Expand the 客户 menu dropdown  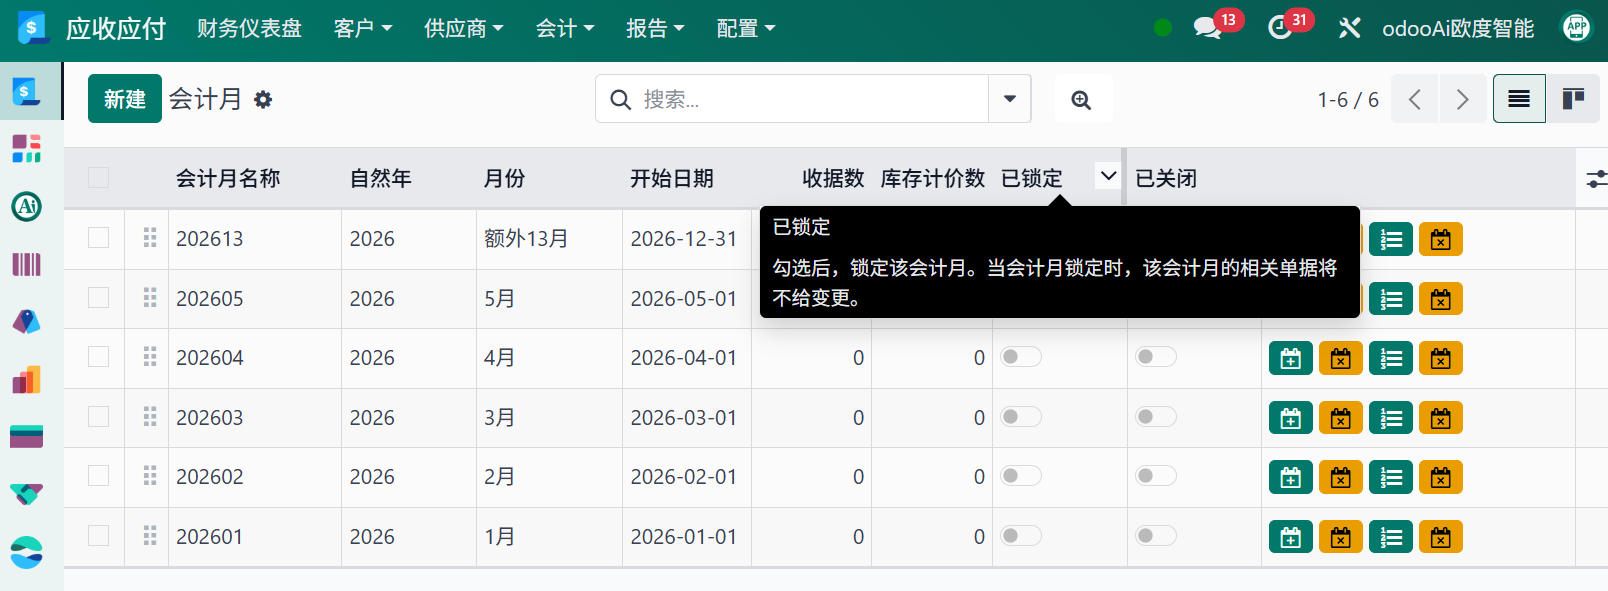coord(363,28)
